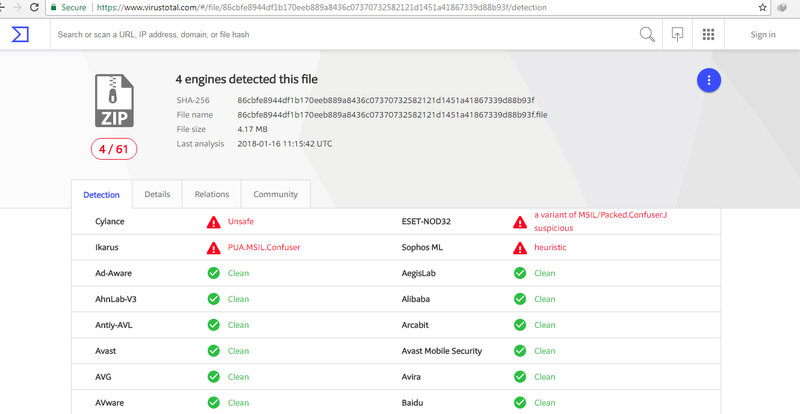Click the '4 engines detected this file' heading
Screen dimensions: 800x414
[246, 79]
